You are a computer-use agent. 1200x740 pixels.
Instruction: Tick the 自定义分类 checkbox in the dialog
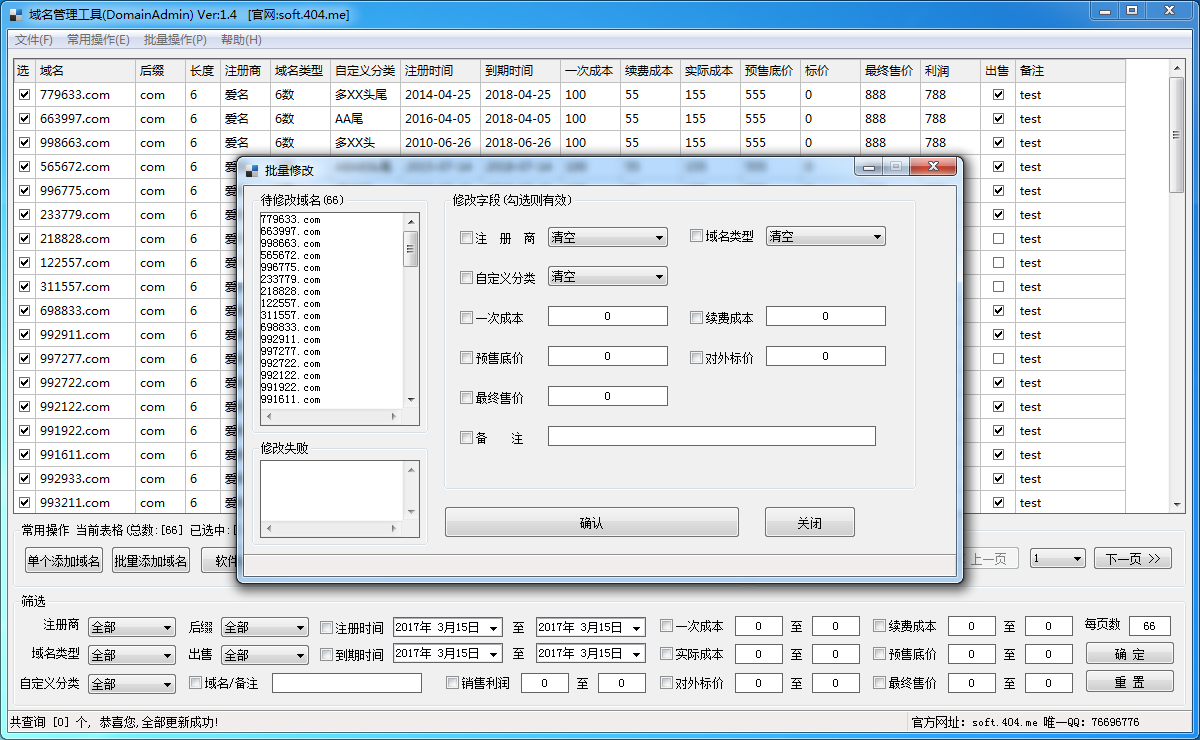[466, 278]
